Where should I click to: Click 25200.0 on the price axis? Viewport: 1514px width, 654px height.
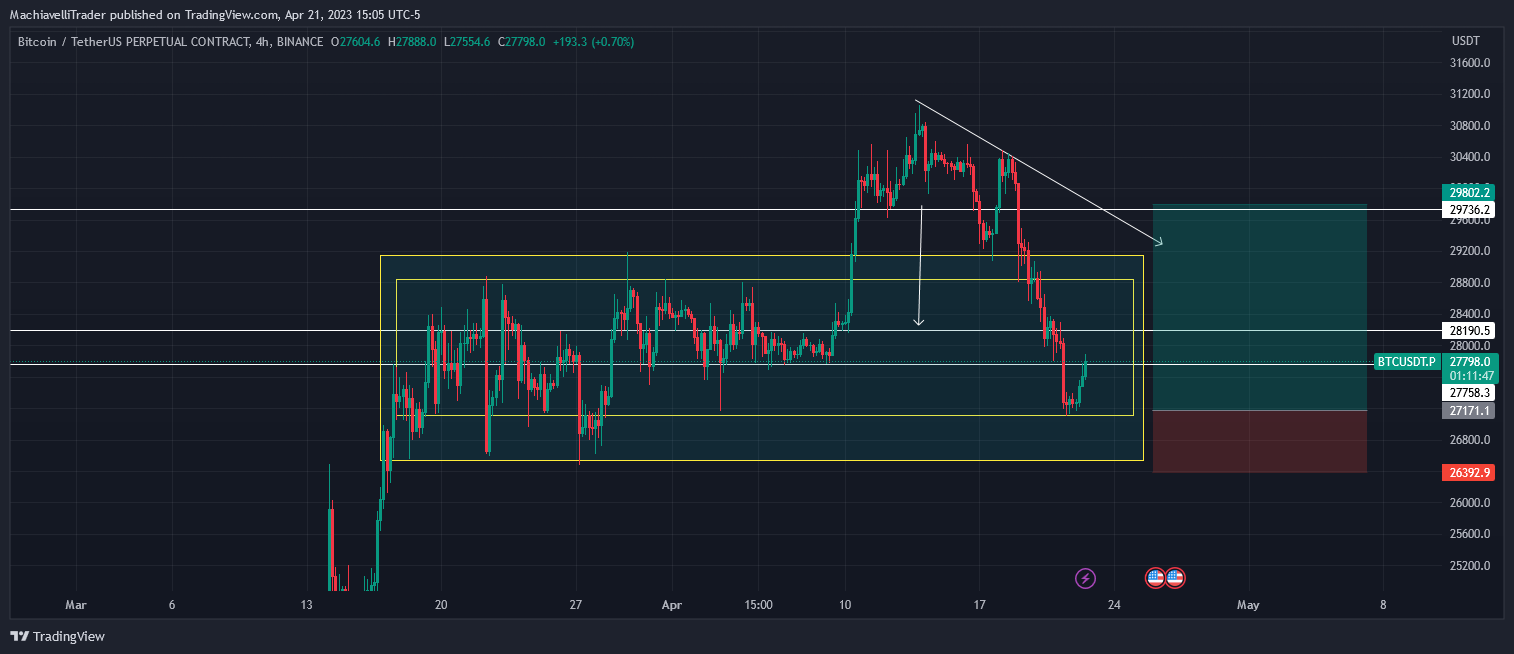(1471, 565)
